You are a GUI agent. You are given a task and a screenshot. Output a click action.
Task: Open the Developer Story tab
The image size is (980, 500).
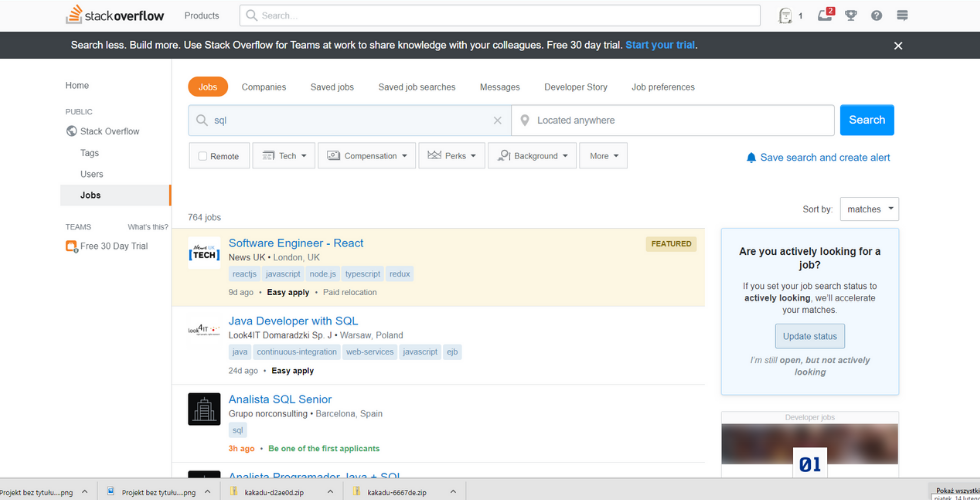click(x=576, y=87)
